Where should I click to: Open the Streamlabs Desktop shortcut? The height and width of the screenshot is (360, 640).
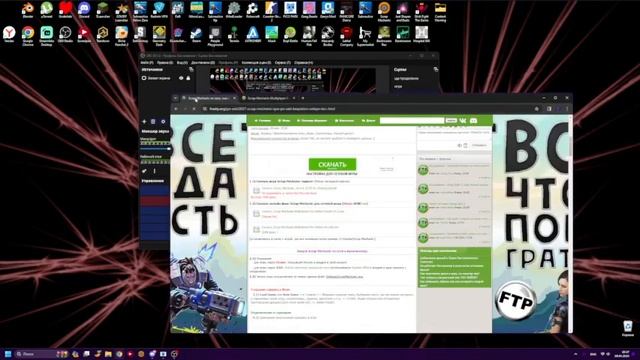[x=47, y=35]
